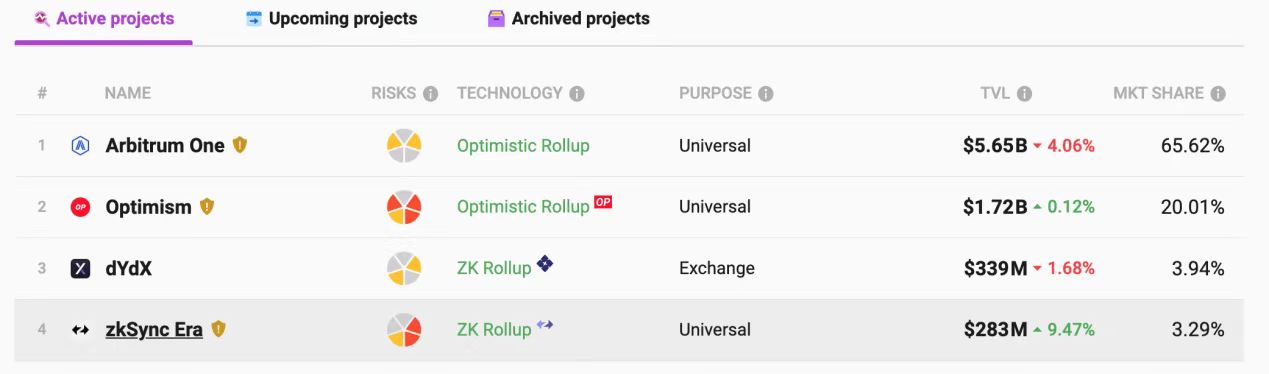Click the Optimism red OP logo icon
The height and width of the screenshot is (374, 1269).
click(x=81, y=207)
